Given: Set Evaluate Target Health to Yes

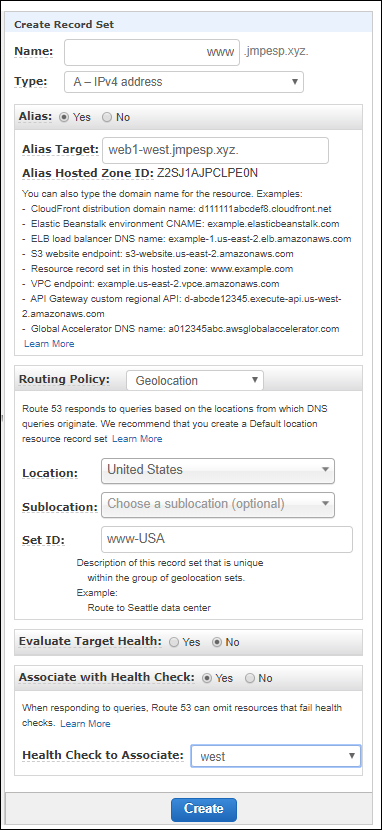Looking at the screenshot, I should 174,642.
